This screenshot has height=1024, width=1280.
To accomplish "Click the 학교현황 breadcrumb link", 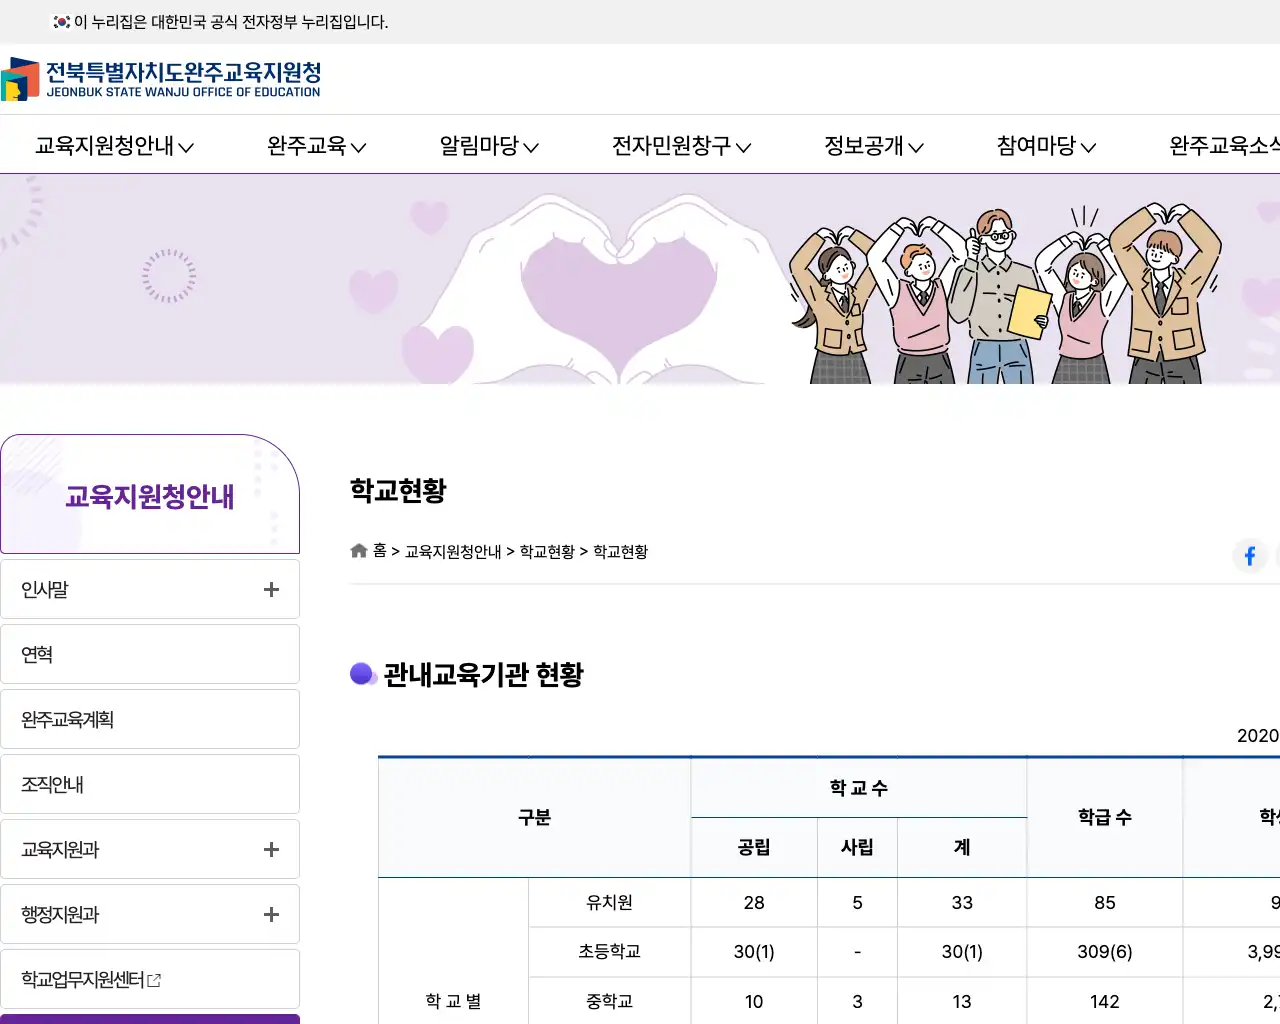I will (548, 551).
